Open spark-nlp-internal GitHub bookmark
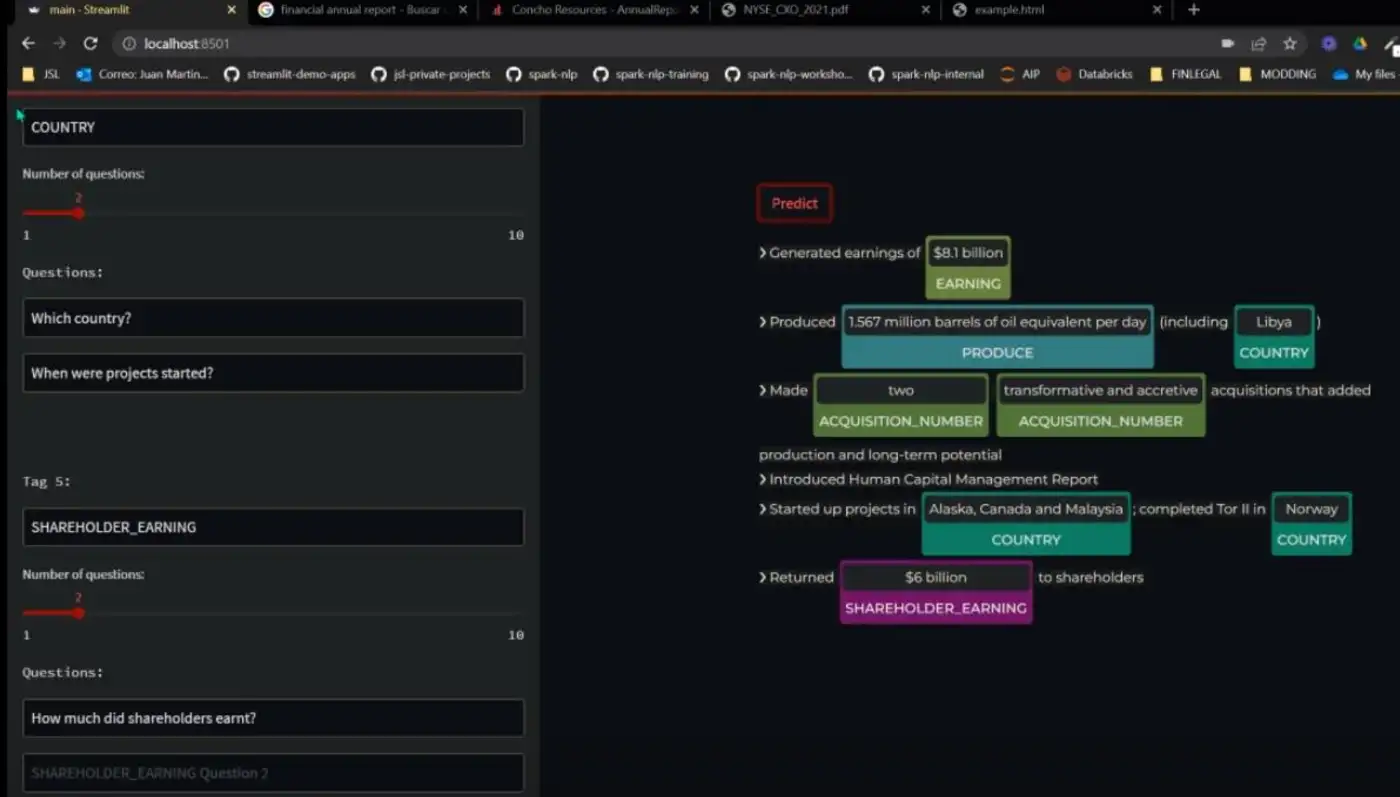The width and height of the screenshot is (1400, 797). 926,74
